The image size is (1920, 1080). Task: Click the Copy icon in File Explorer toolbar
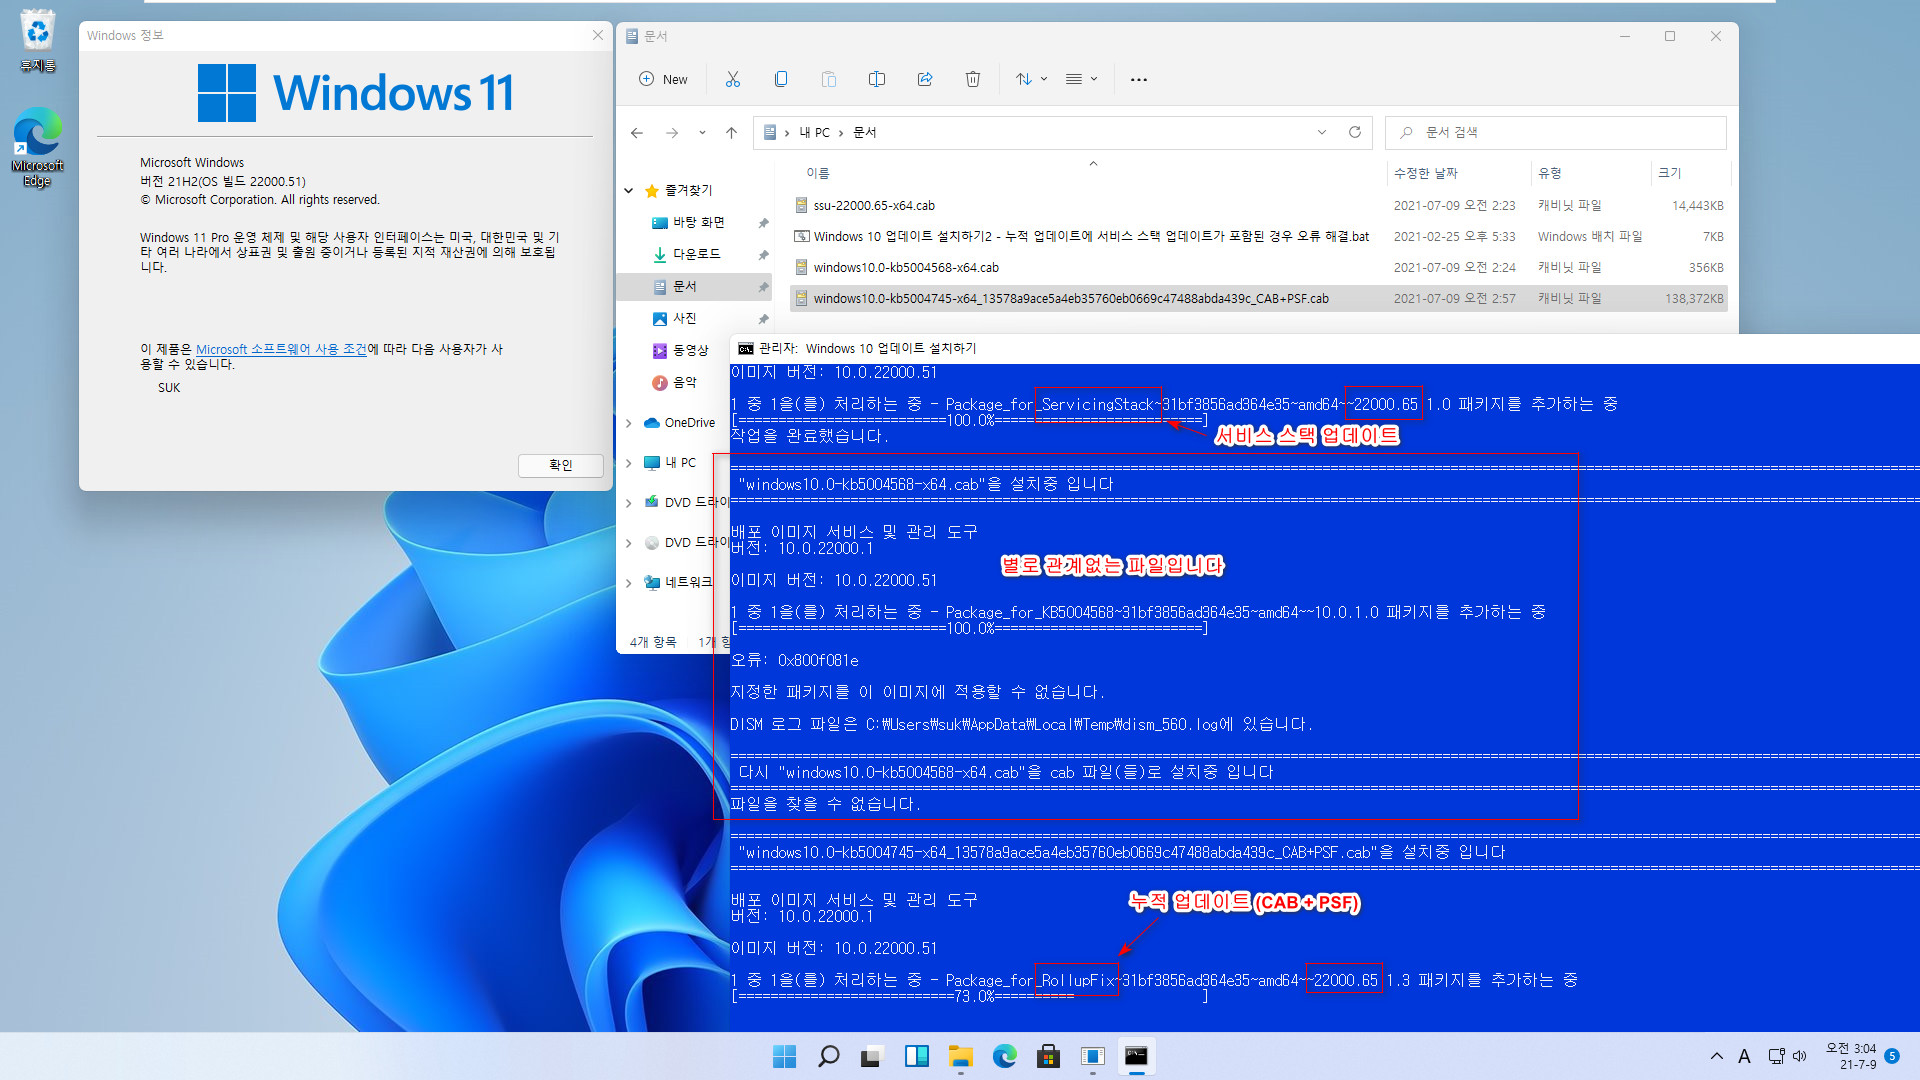tap(779, 79)
